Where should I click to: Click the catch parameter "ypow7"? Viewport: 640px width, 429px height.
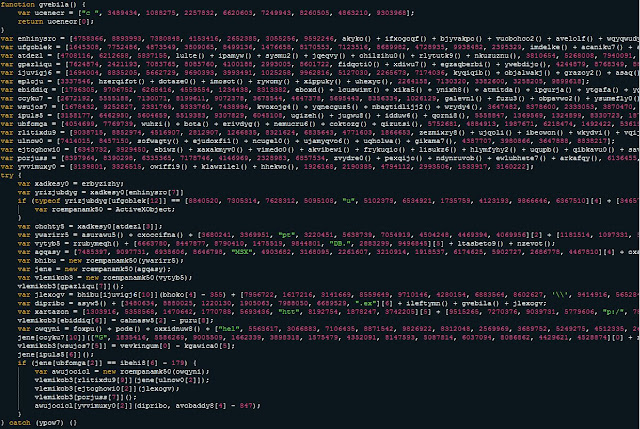pyautogui.click(x=49, y=423)
